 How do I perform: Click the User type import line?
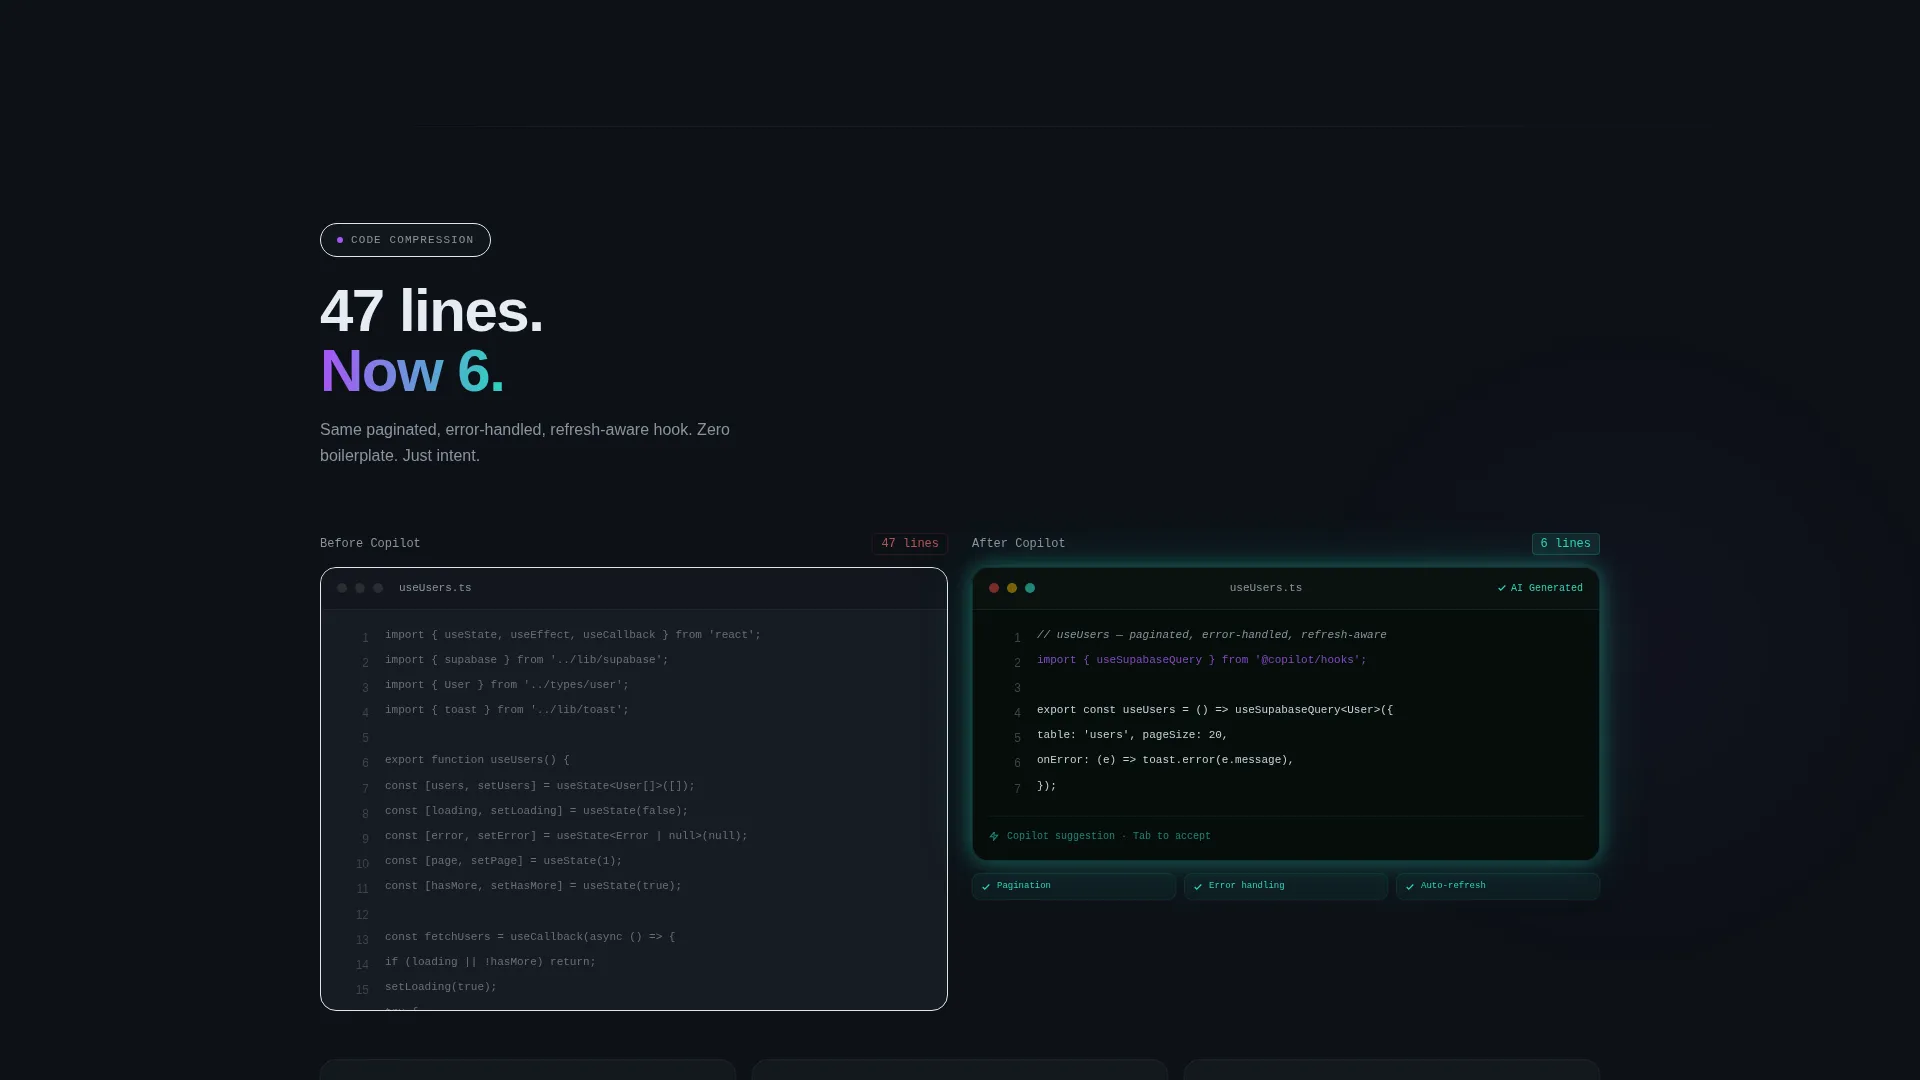[x=507, y=685]
